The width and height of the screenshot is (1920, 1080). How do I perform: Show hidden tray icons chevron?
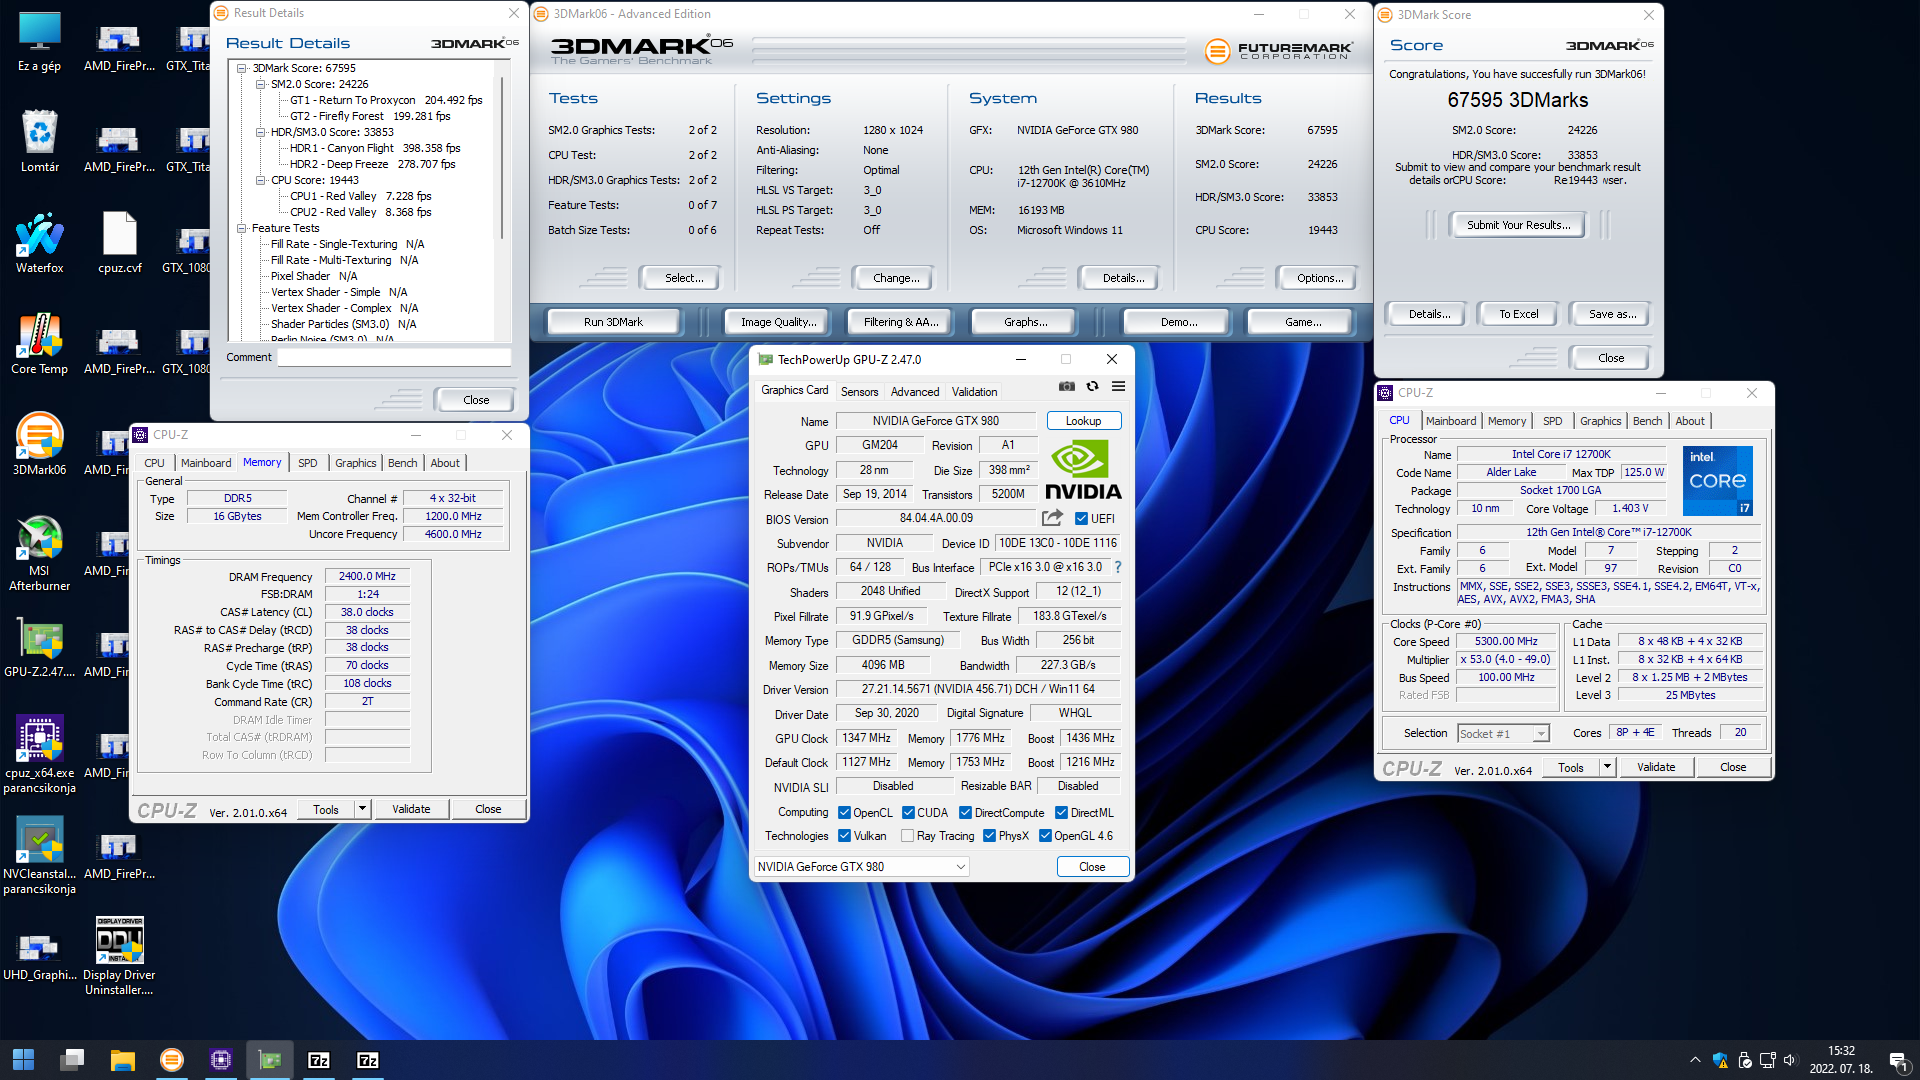(x=1695, y=1060)
